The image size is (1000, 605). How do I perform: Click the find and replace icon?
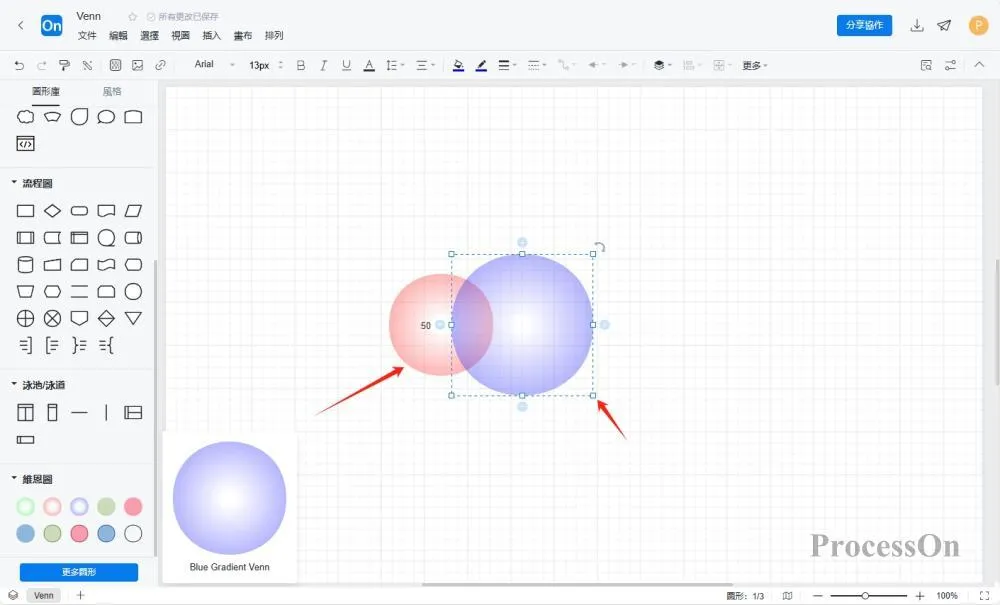(x=927, y=65)
